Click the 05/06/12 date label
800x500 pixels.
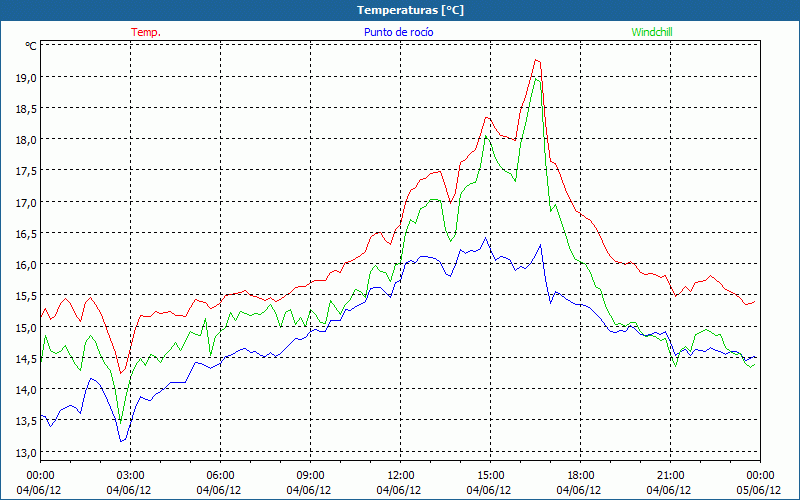pyautogui.click(x=759, y=490)
